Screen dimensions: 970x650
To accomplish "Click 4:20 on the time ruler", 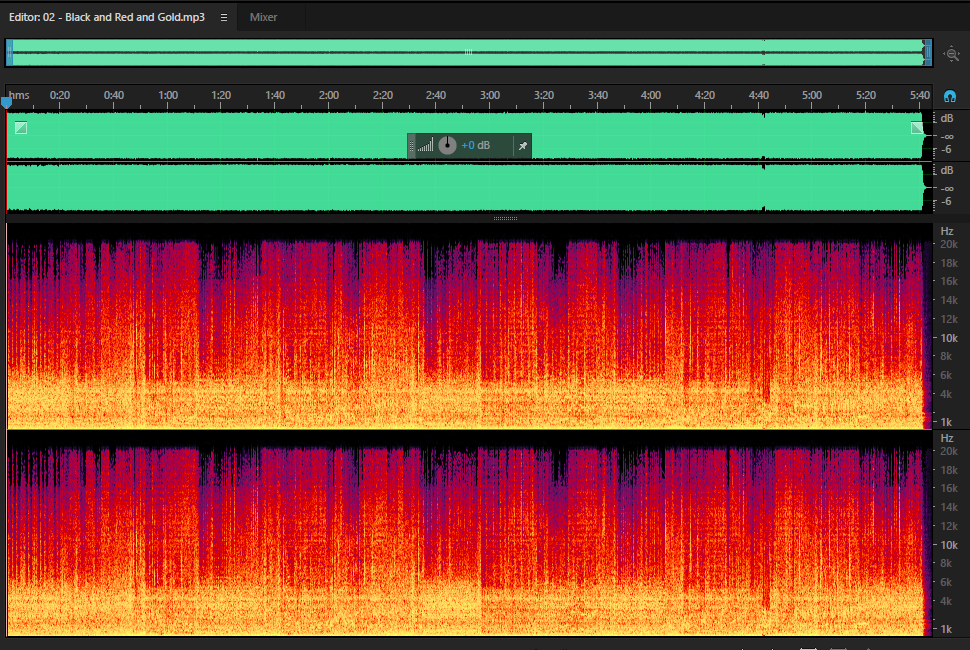I will (x=705, y=95).
